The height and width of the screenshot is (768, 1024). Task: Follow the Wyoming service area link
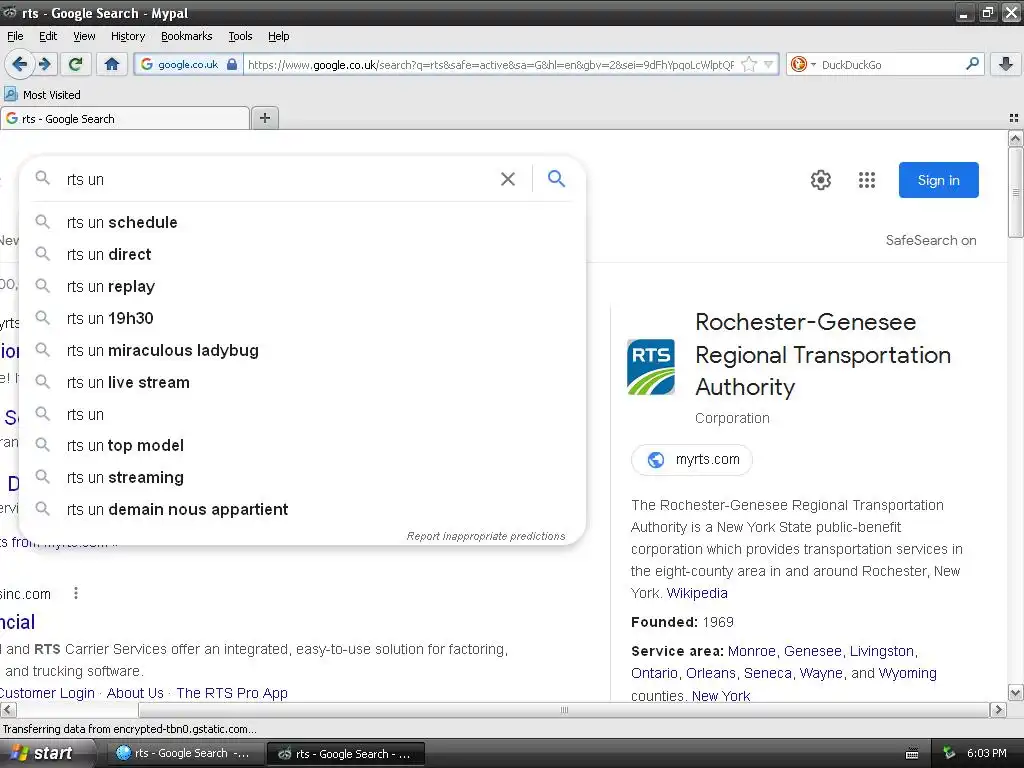907,673
